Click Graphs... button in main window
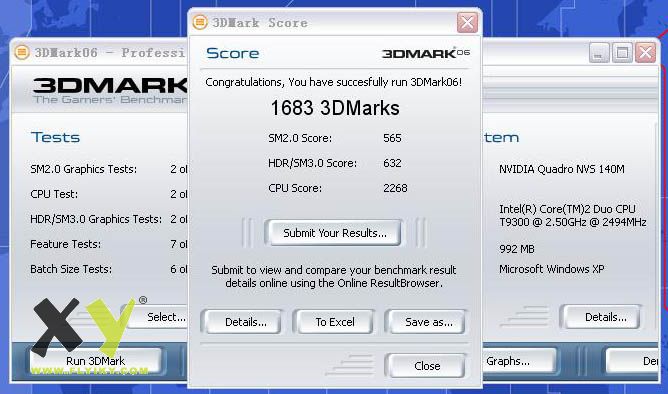The height and width of the screenshot is (394, 668). tap(519, 361)
